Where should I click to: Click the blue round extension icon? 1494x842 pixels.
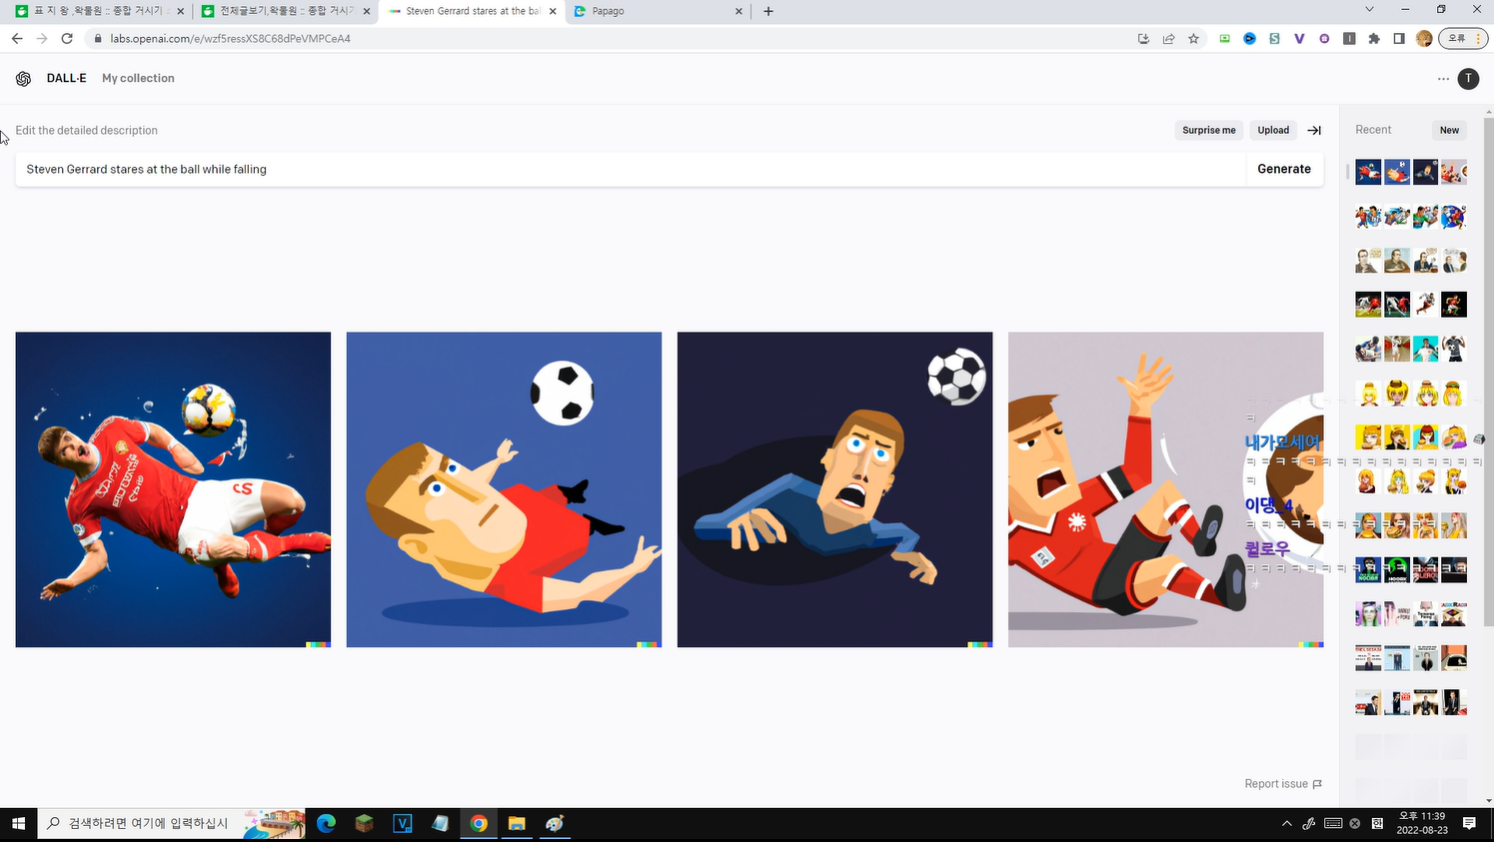click(1249, 38)
